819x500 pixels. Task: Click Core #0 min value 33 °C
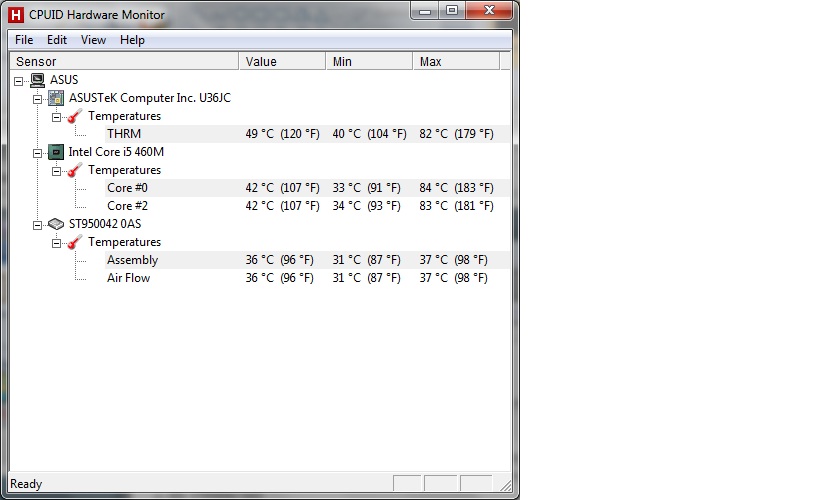pyautogui.click(x=367, y=188)
